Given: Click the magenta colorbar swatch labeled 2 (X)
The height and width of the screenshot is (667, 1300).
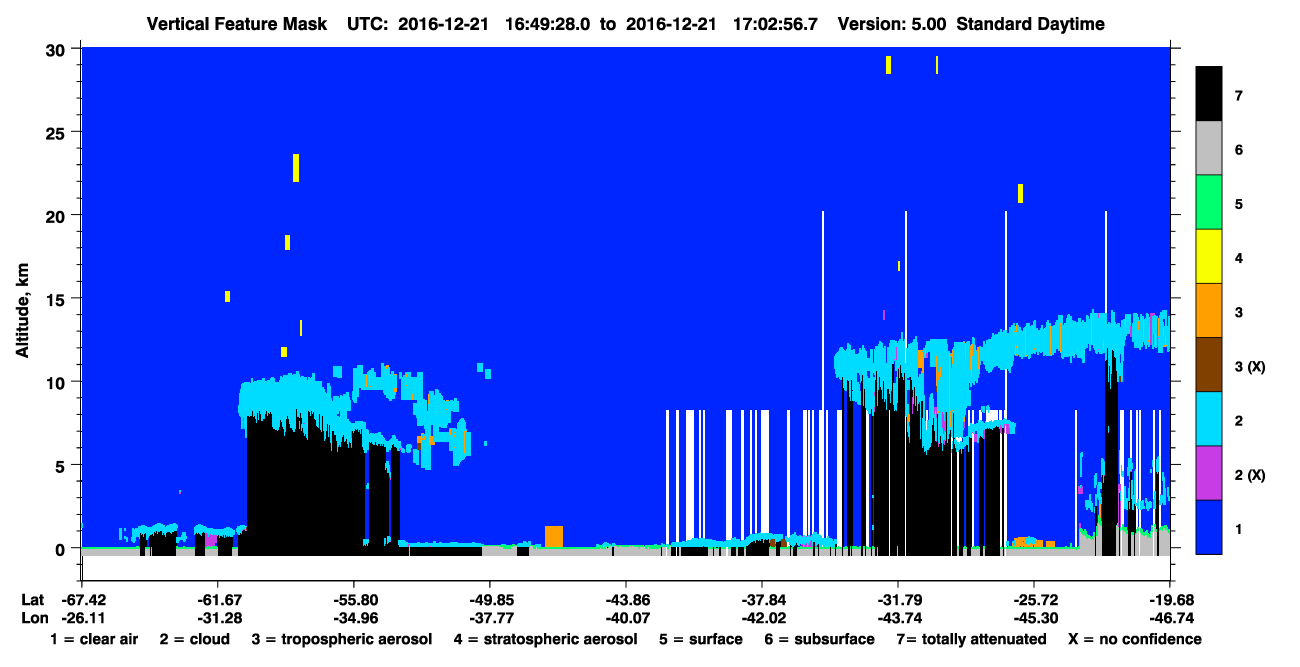Looking at the screenshot, I should click(x=1209, y=473).
